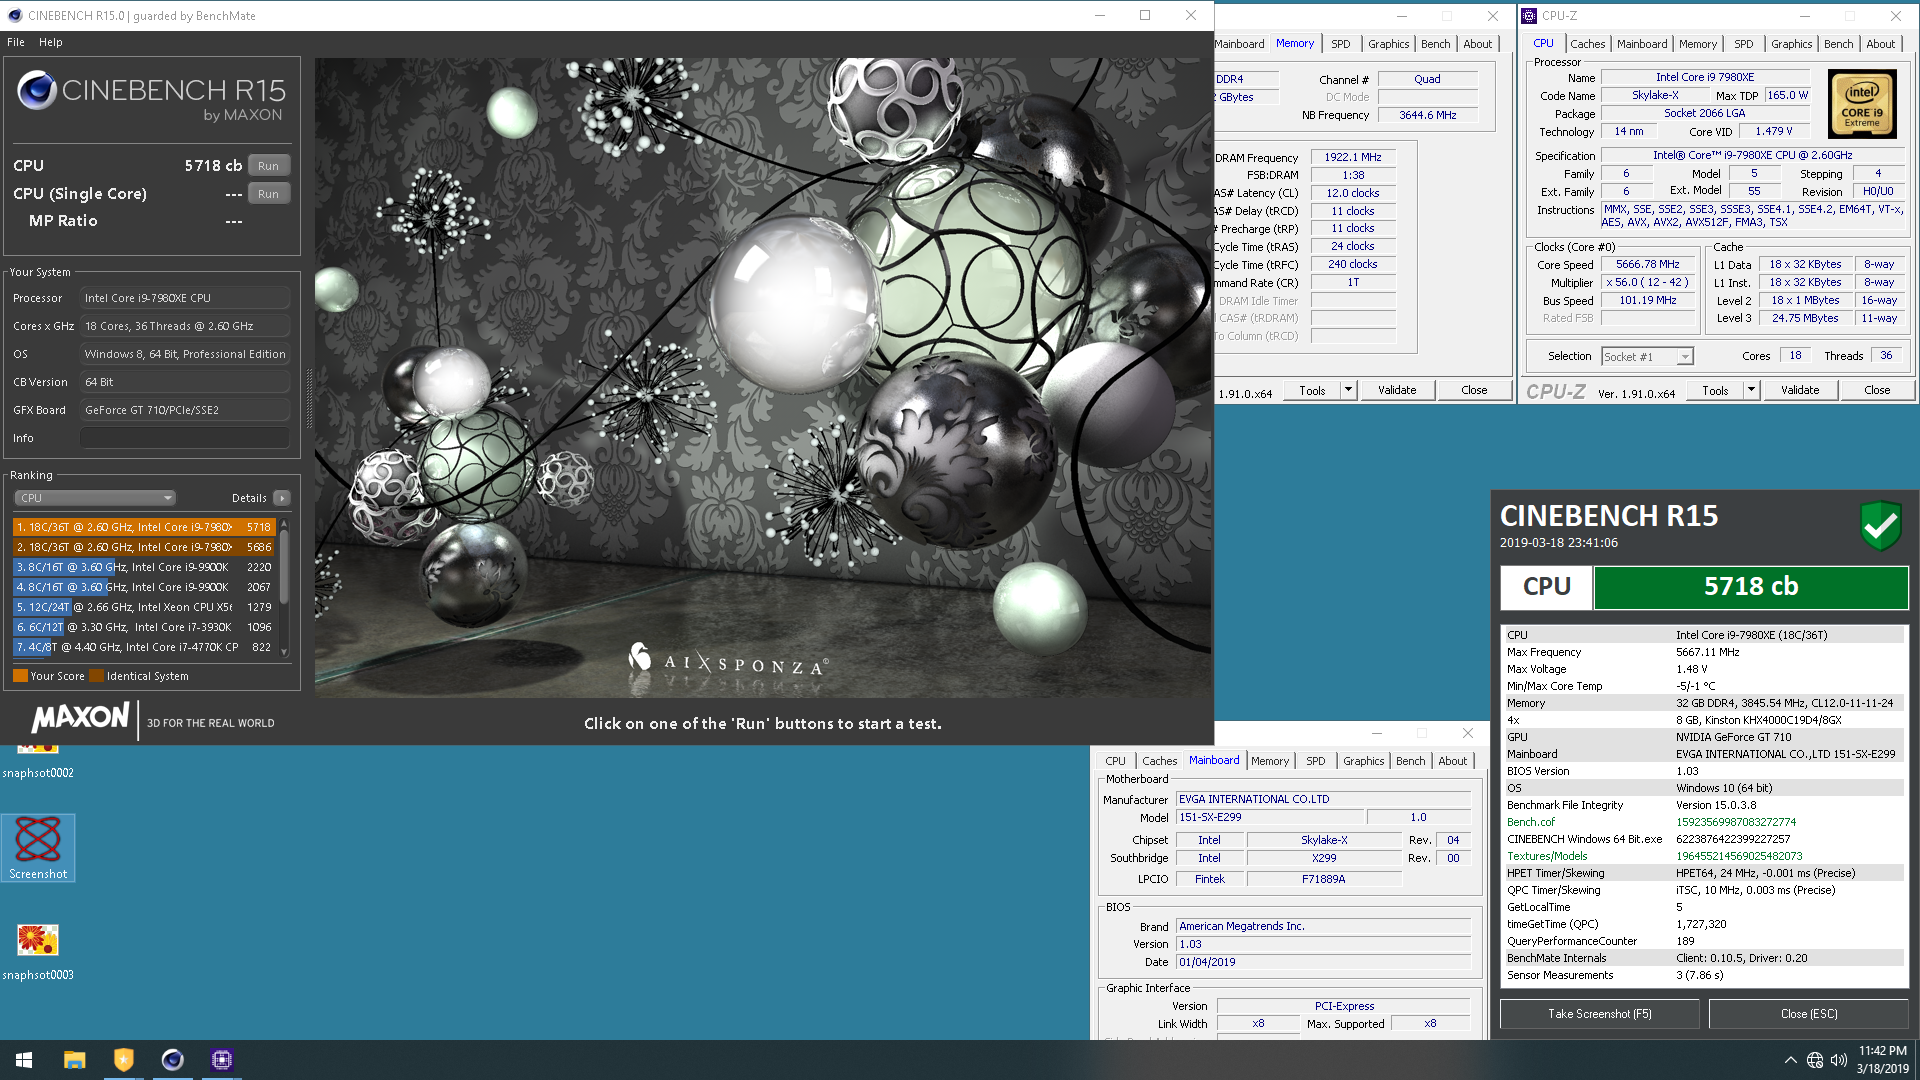Click the green 5718 cb score bar
The width and height of the screenshot is (1920, 1080).
pos(1751,587)
